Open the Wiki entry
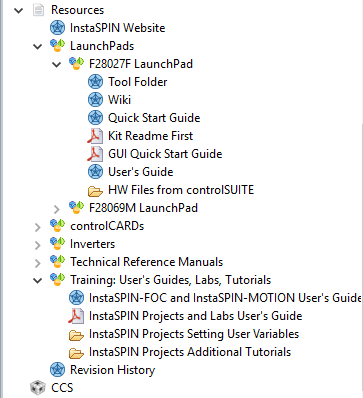The width and height of the screenshot is (363, 398). (119, 100)
